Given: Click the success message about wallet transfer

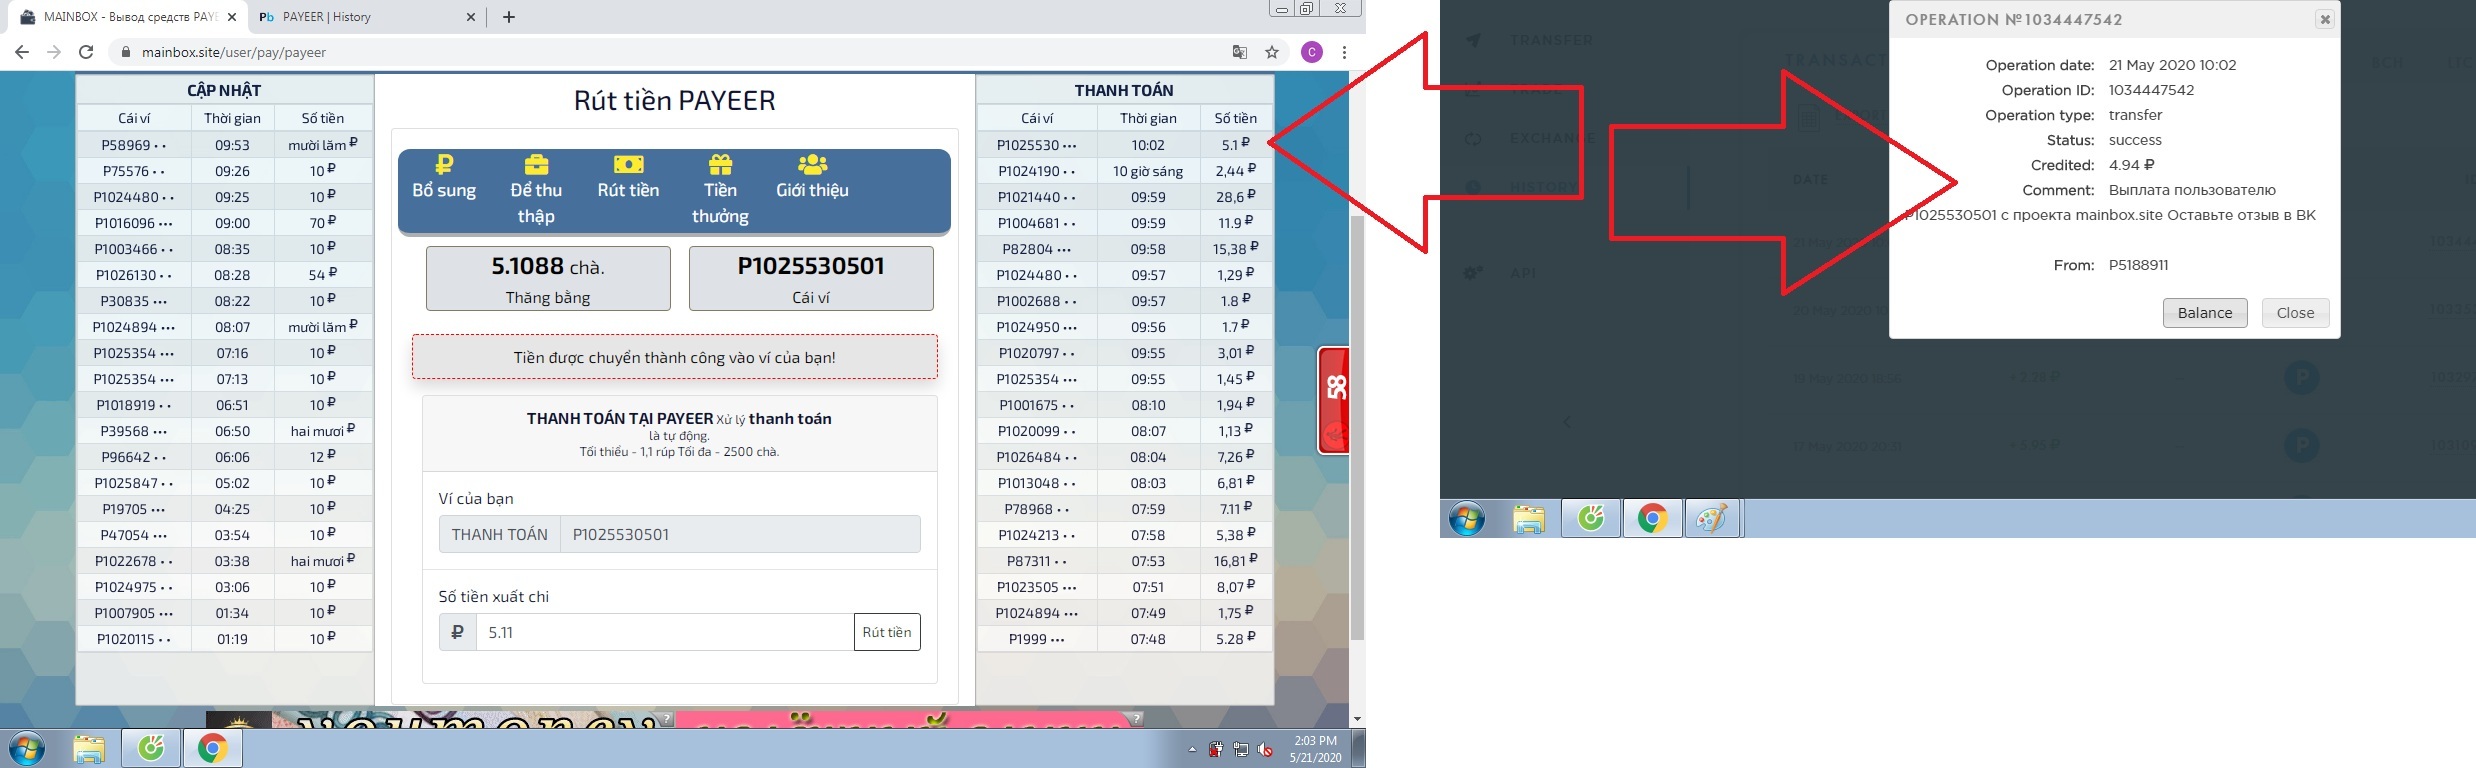Looking at the screenshot, I should (x=675, y=357).
